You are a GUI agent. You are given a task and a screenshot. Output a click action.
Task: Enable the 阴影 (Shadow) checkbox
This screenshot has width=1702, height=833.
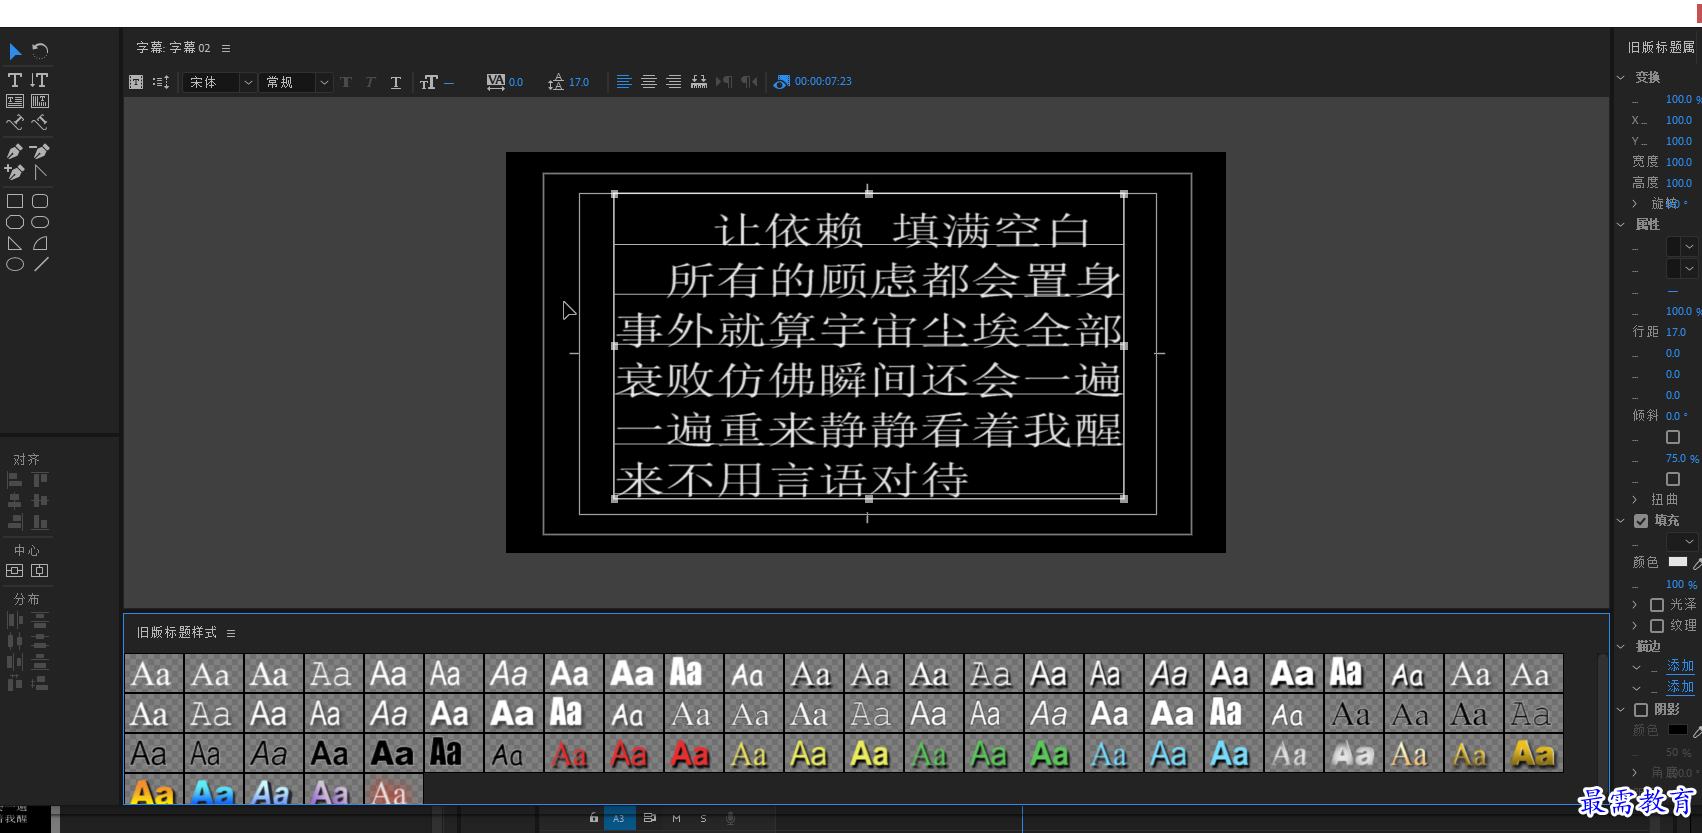pyautogui.click(x=1641, y=710)
